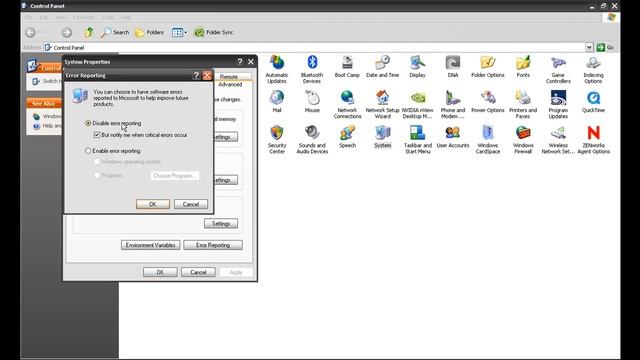
Task: Click Environment Variables button
Action: [x=151, y=245]
